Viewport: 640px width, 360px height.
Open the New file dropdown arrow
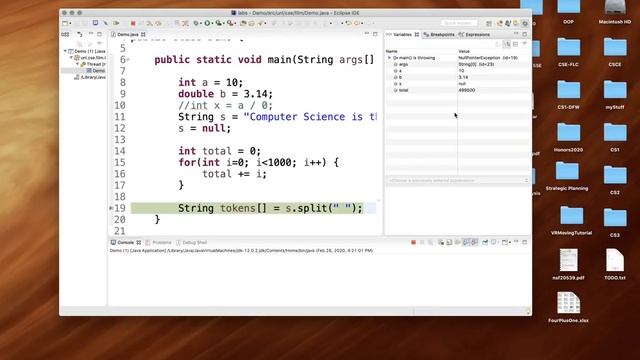tap(70, 23)
